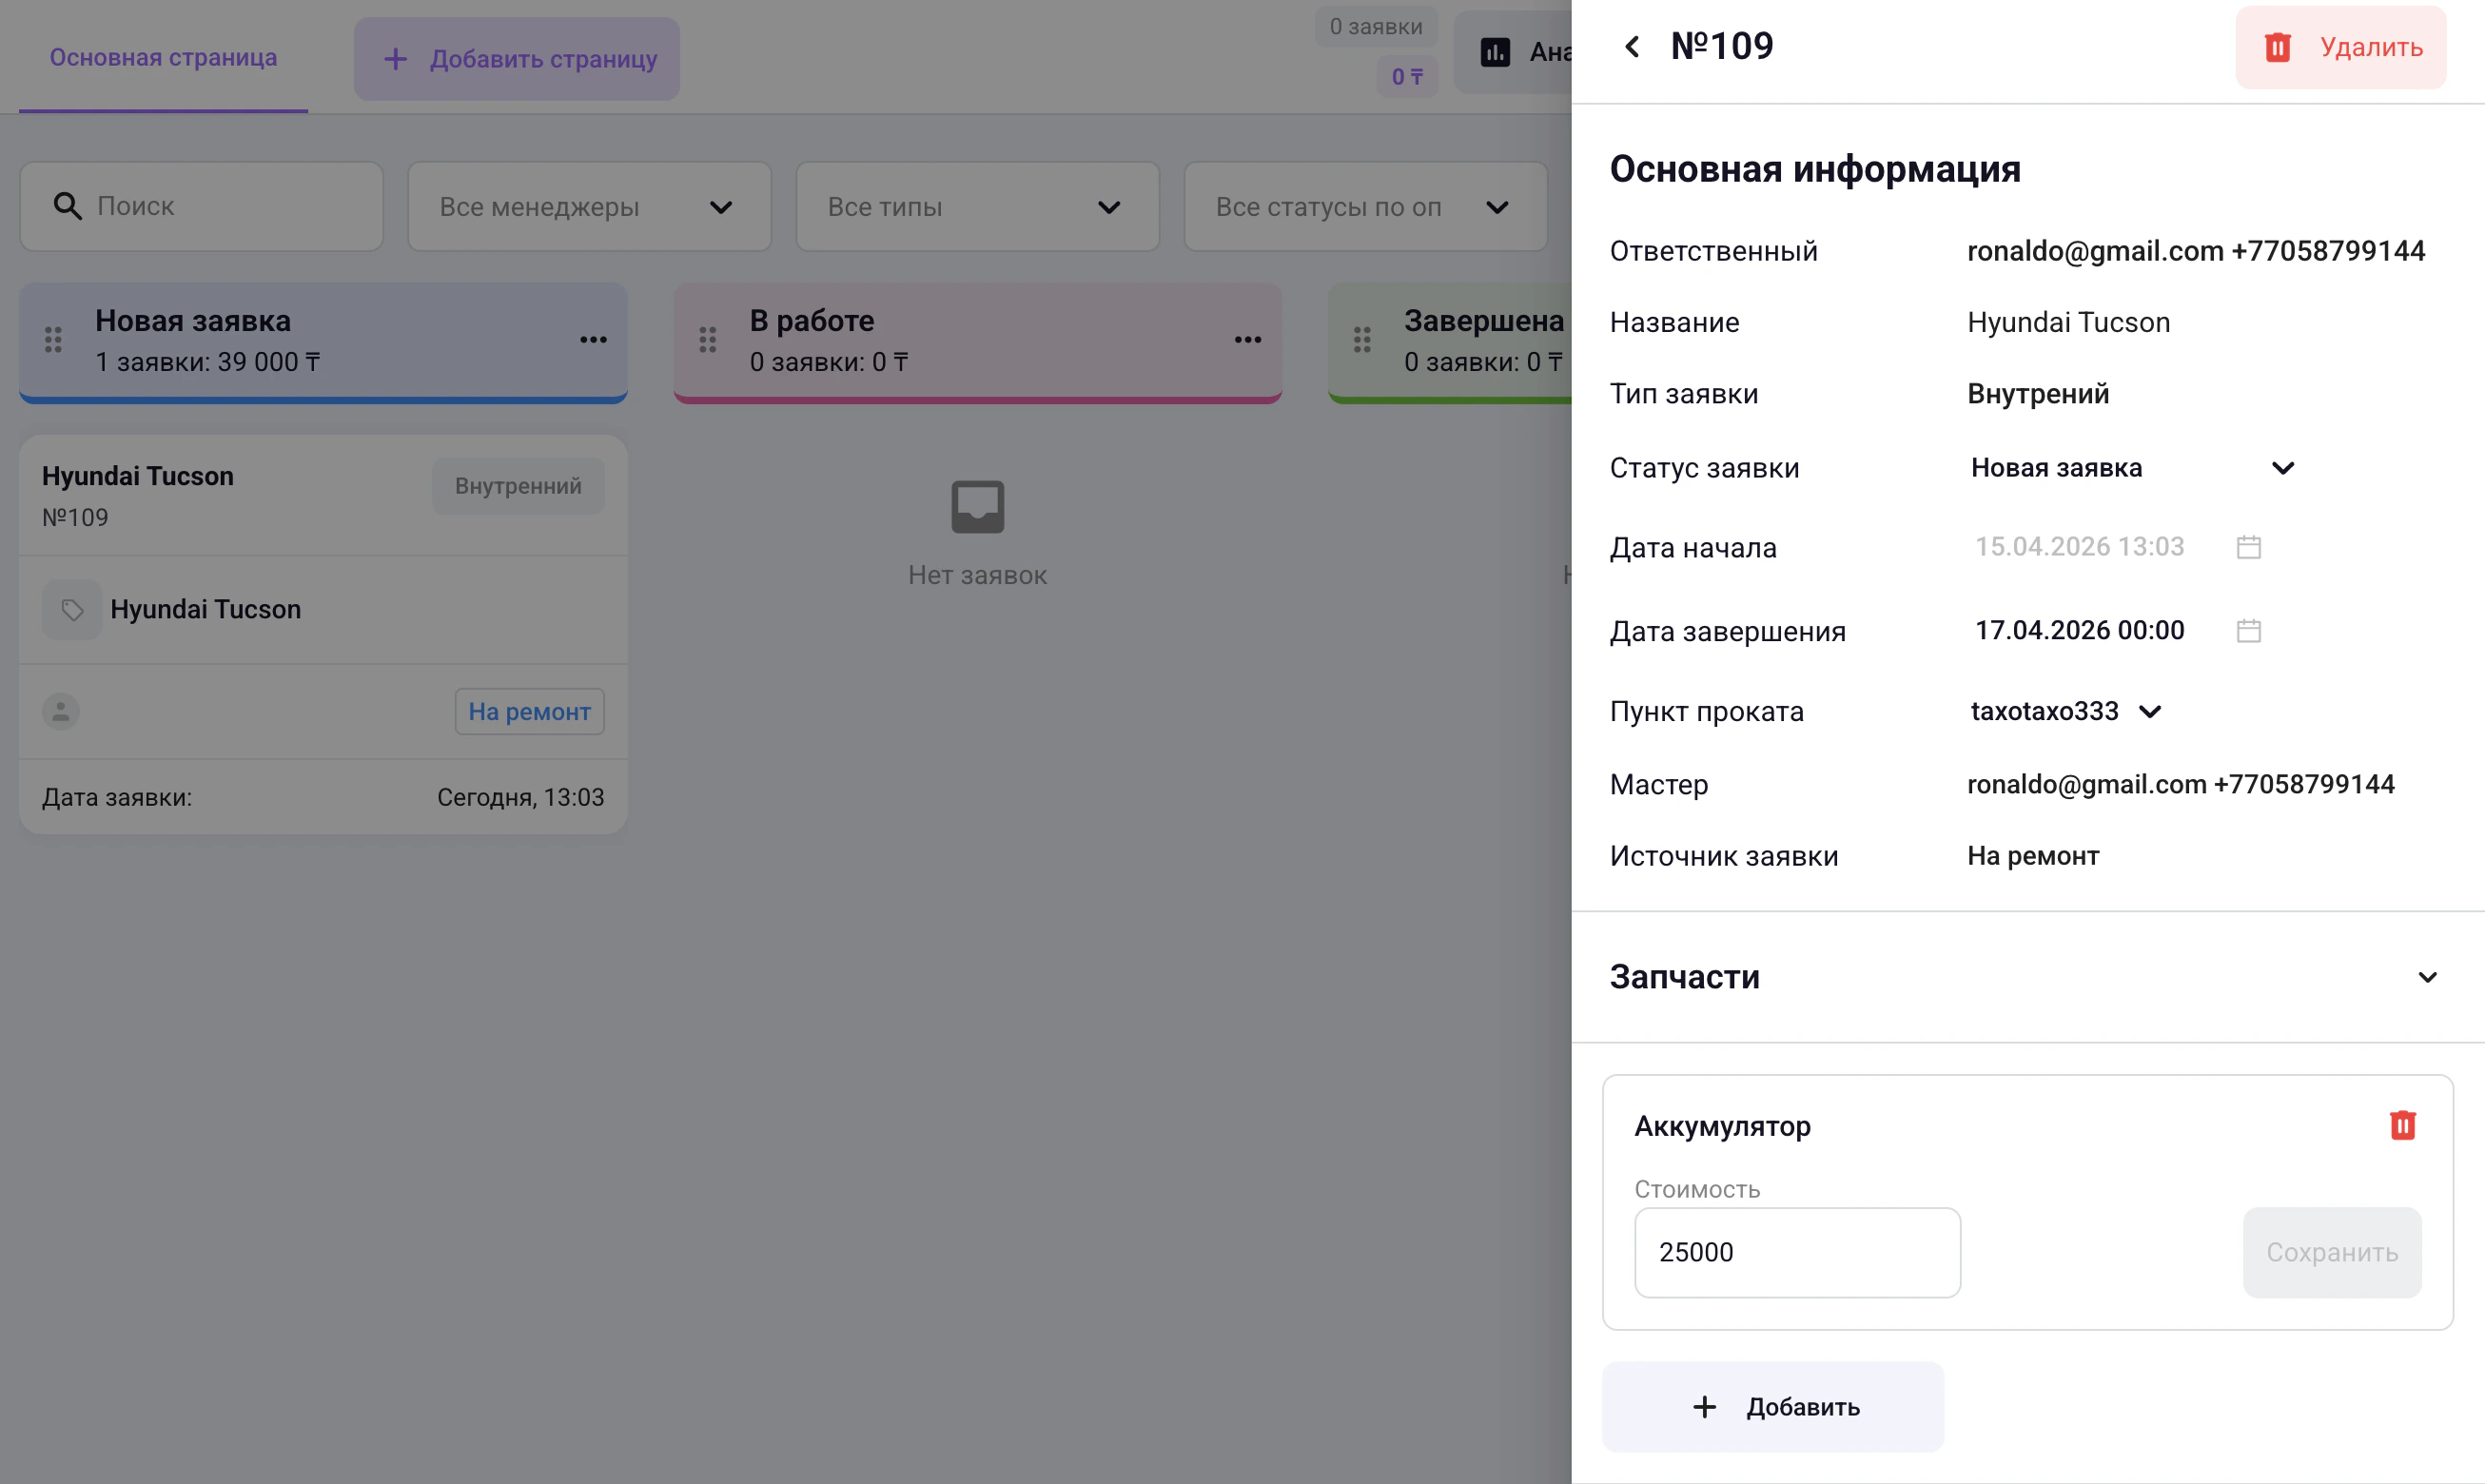Image resolution: width=2485 pixels, height=1484 pixels.
Task: Click the Удалить button
Action: pyautogui.click(x=2340, y=47)
